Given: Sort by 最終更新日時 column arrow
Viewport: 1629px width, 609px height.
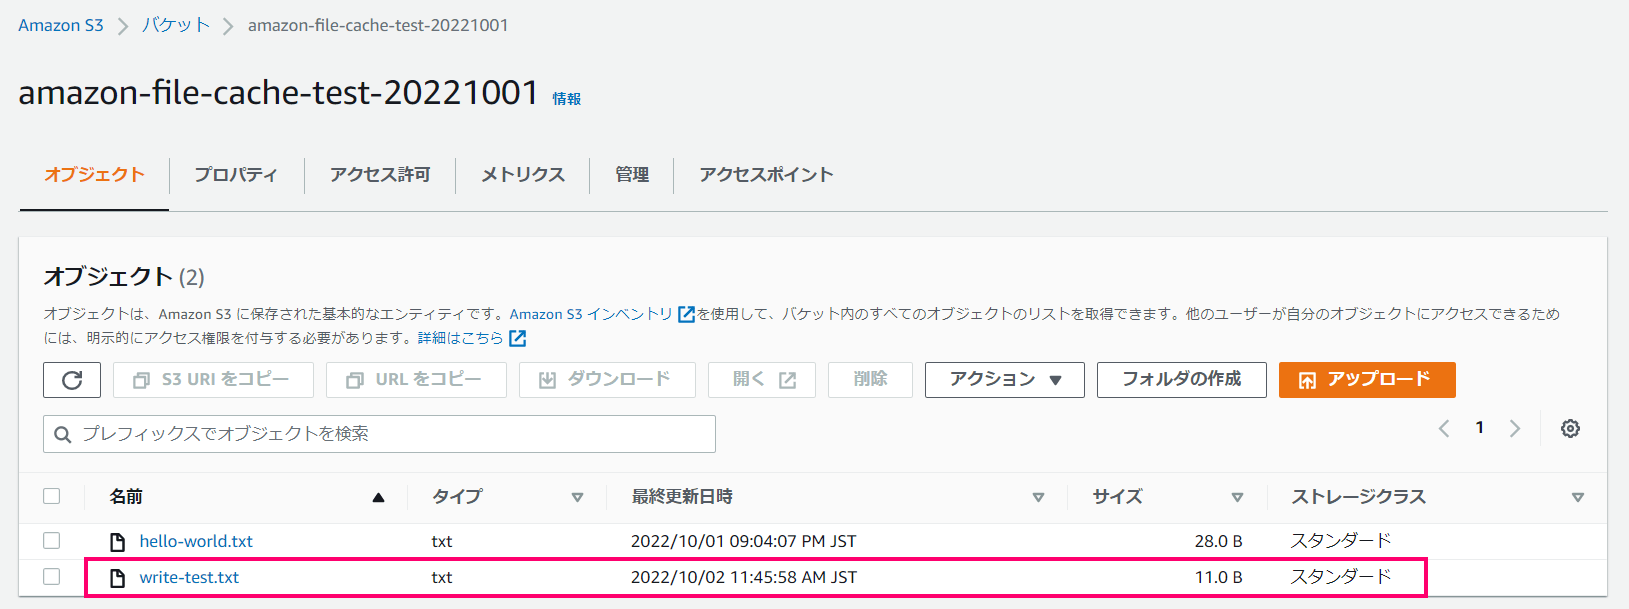Looking at the screenshot, I should point(1038,497).
